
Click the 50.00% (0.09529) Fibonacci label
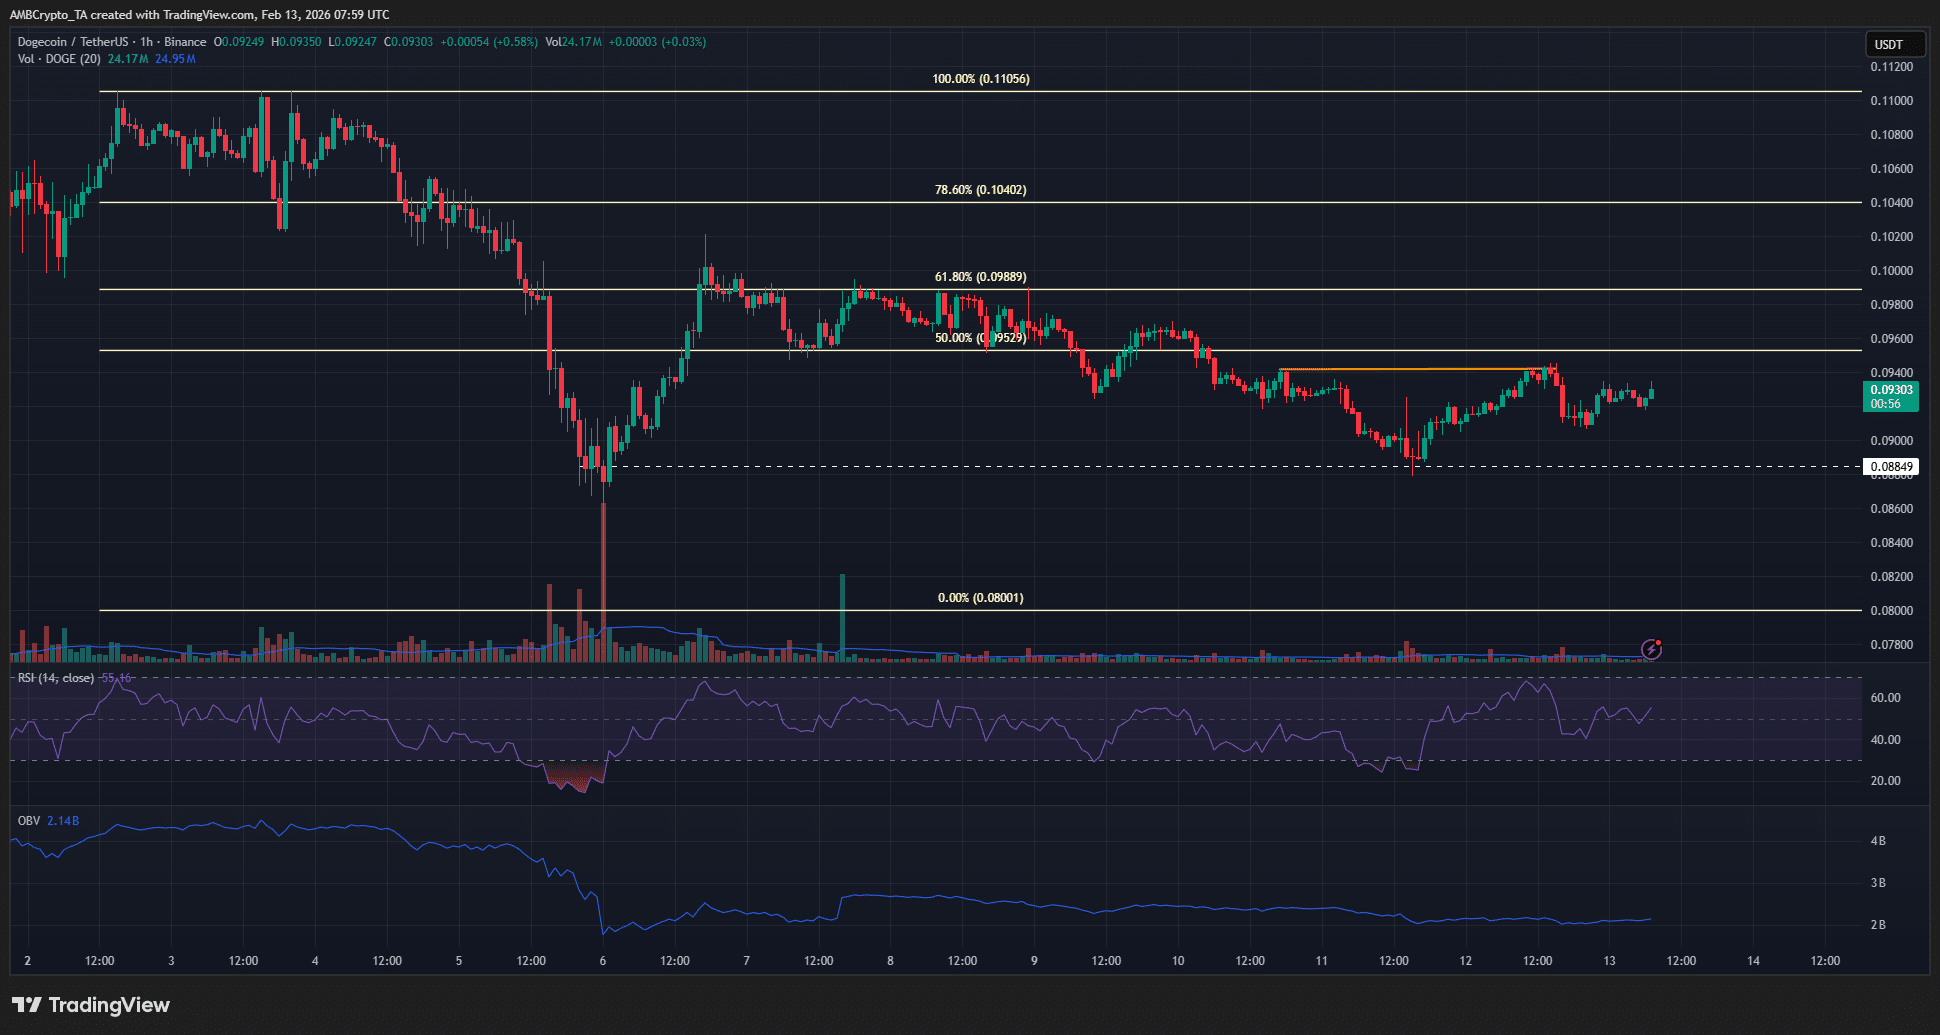click(978, 339)
